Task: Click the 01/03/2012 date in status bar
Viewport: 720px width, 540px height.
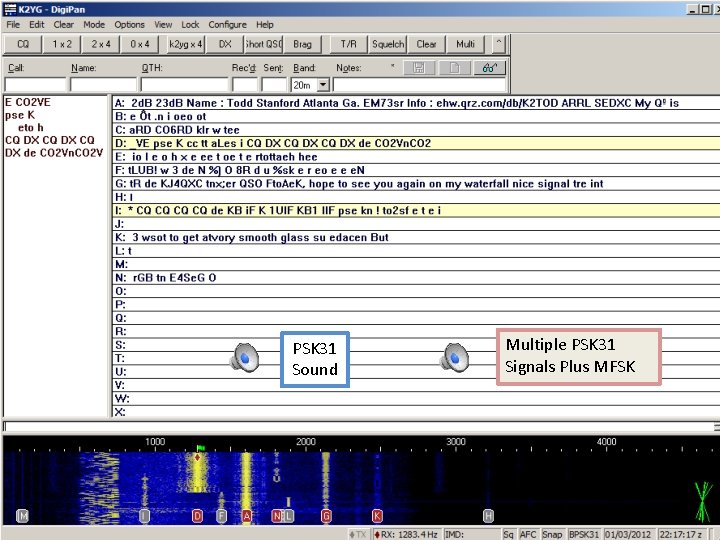Action: pos(628,534)
